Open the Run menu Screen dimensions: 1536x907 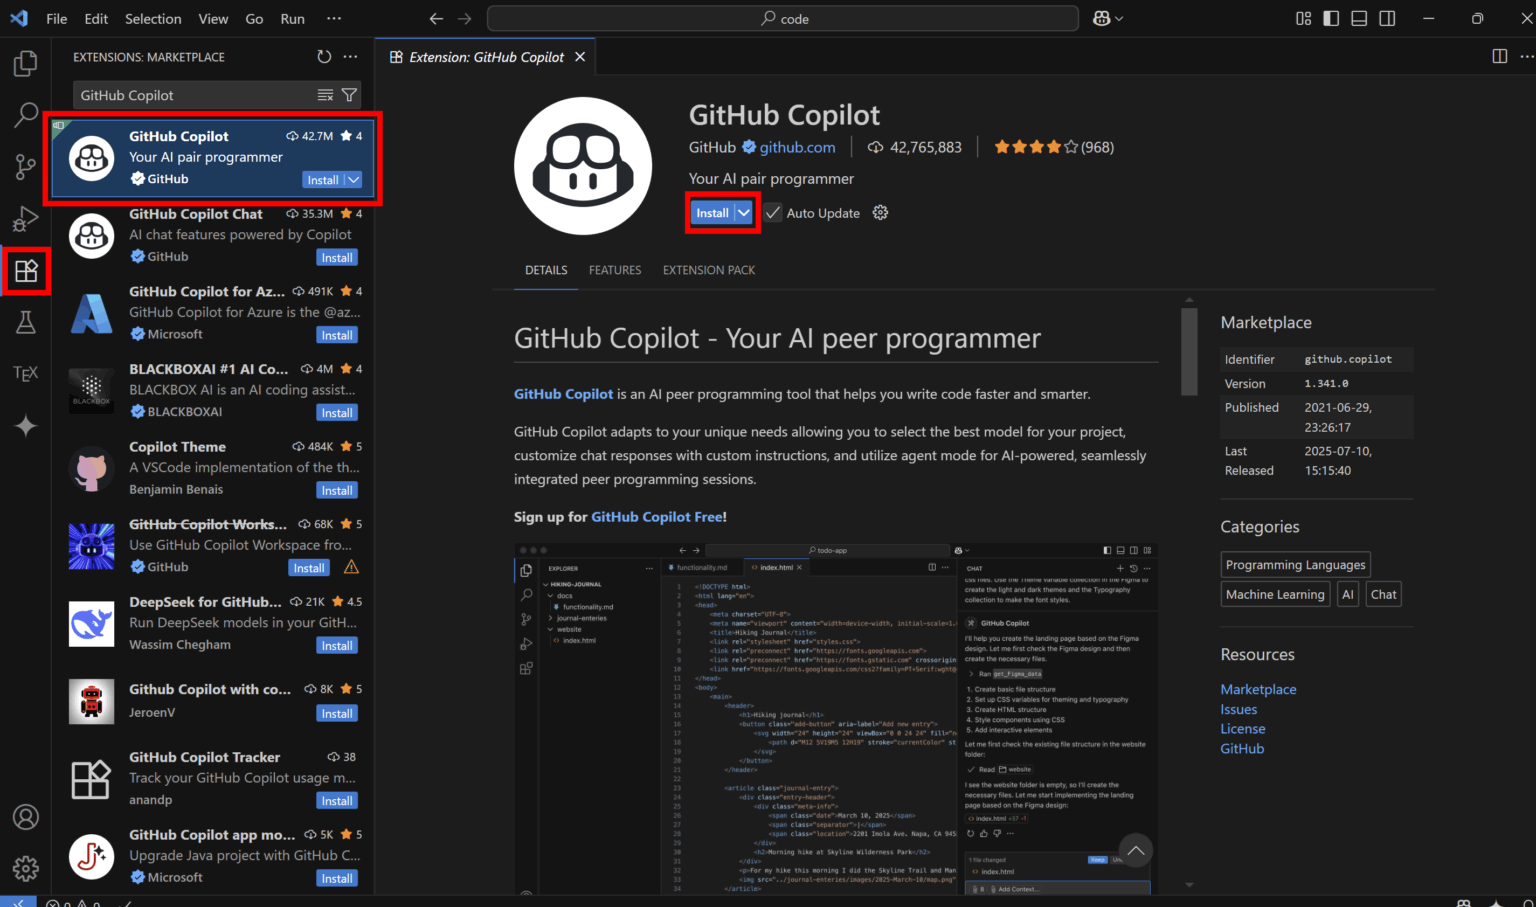(x=292, y=18)
